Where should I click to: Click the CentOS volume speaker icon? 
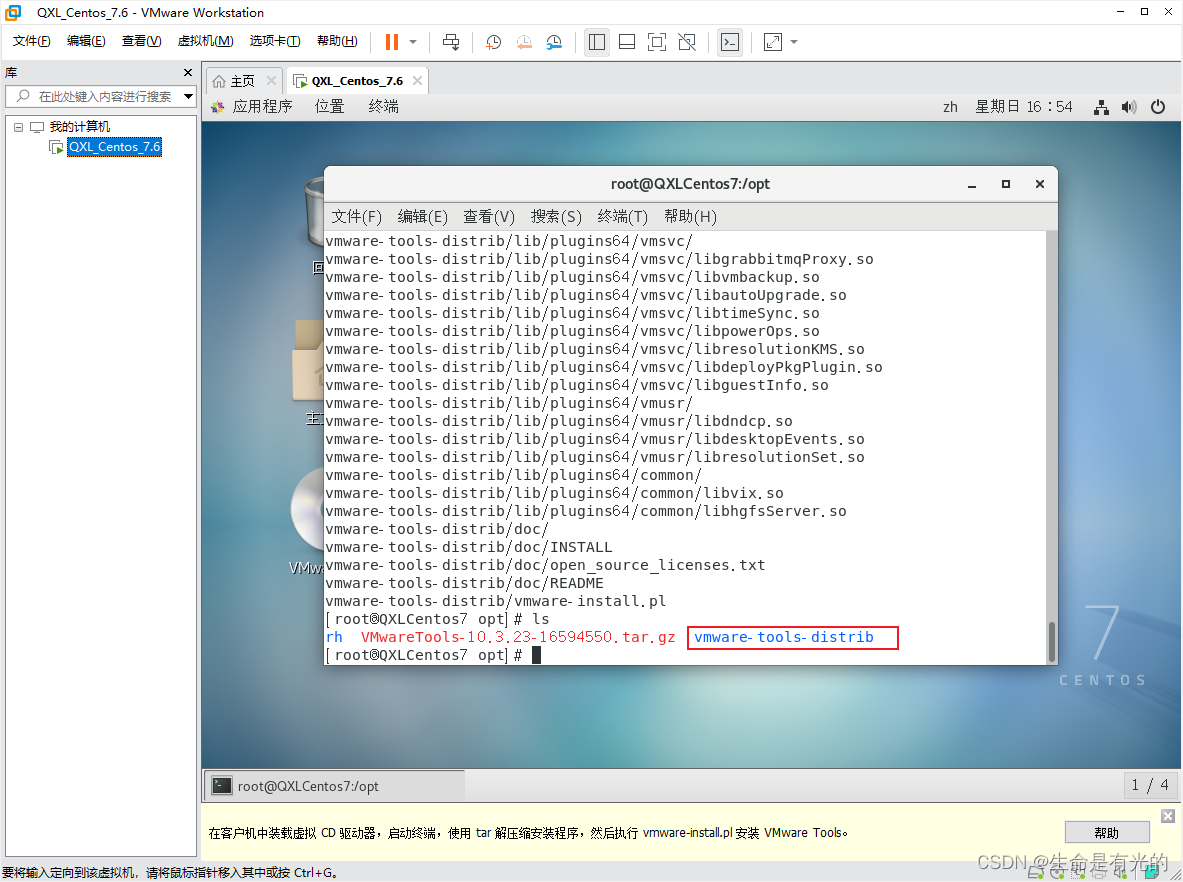pos(1129,107)
